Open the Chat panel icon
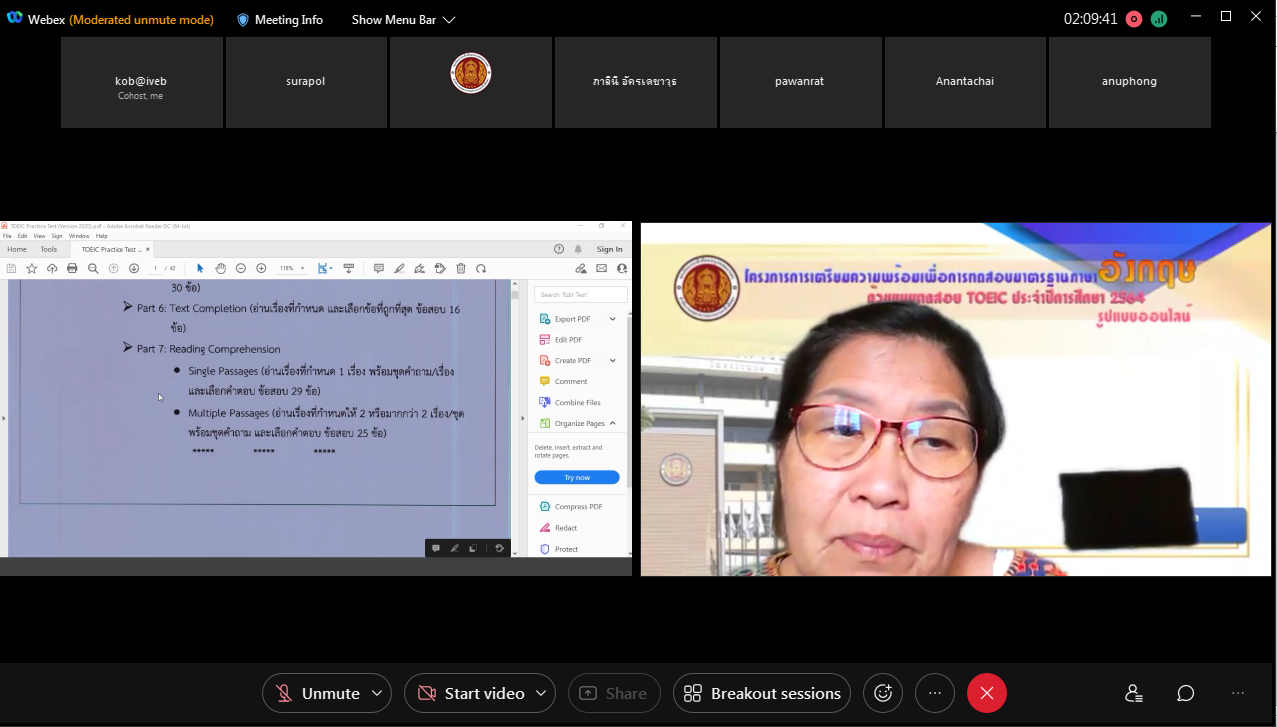1277x727 pixels. [1185, 693]
